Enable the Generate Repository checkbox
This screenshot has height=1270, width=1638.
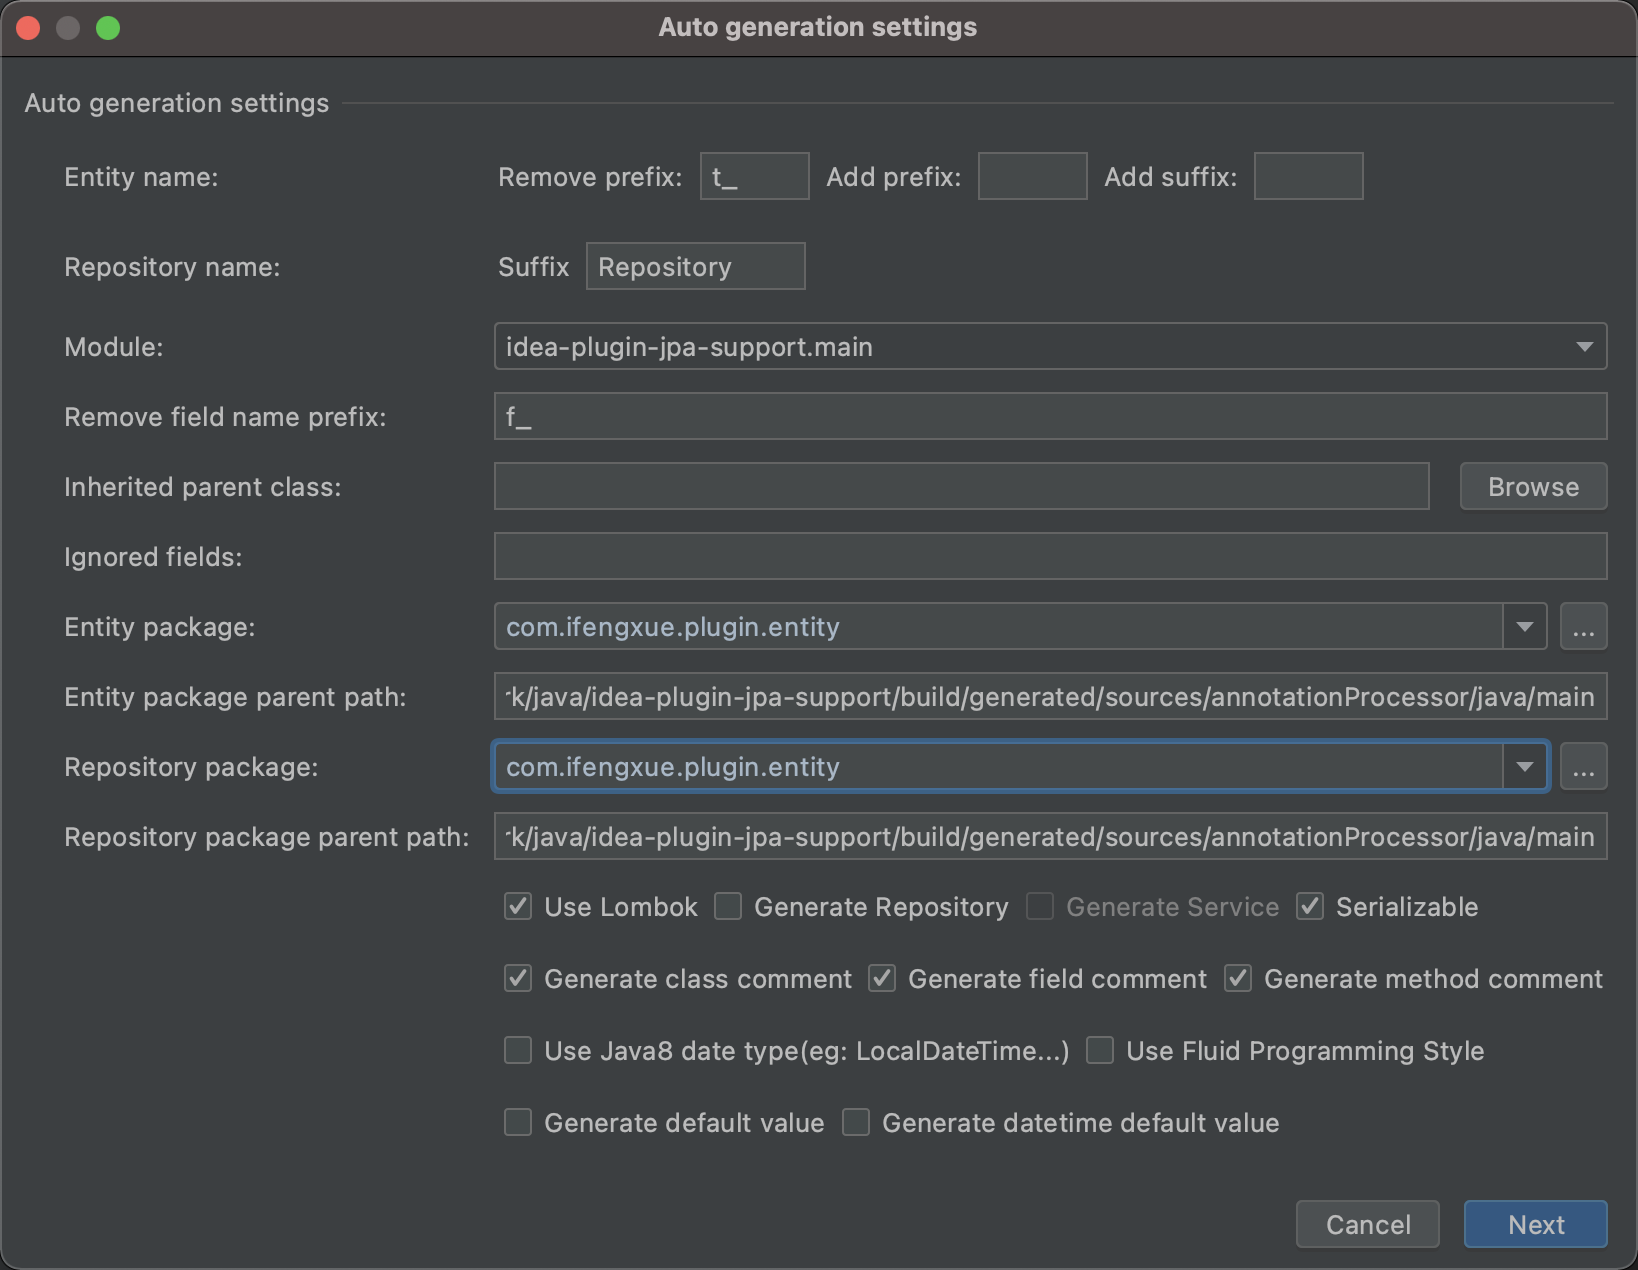click(x=728, y=907)
